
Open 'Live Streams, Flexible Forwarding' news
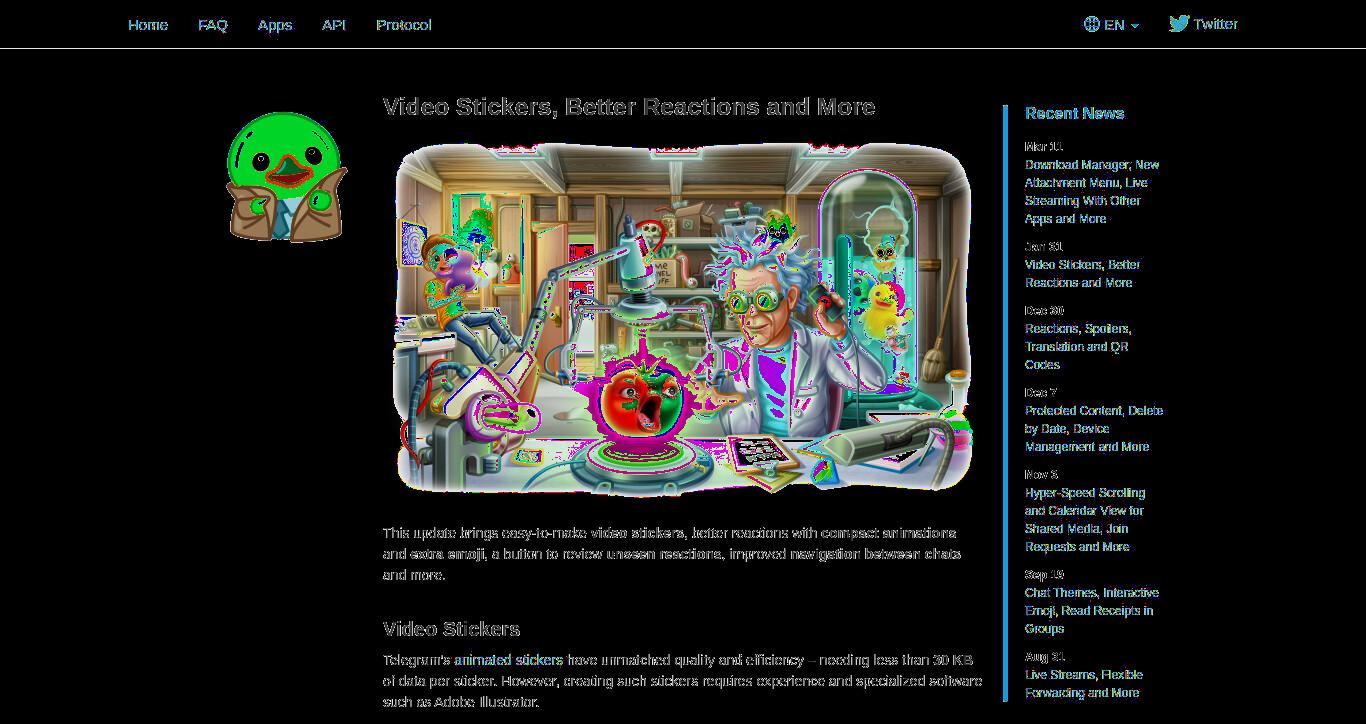pyautogui.click(x=1084, y=684)
